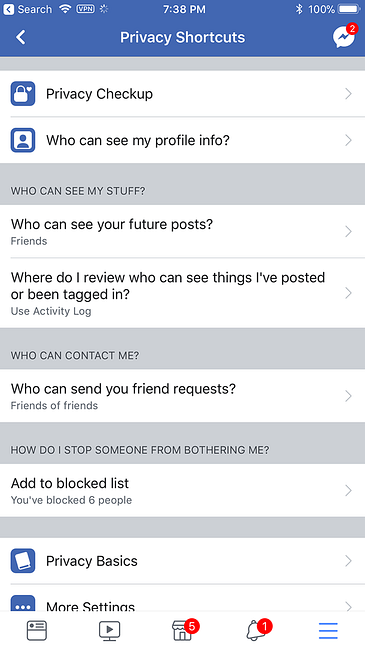Open the Add to blocked list row
The width and height of the screenshot is (365, 650).
point(182,490)
